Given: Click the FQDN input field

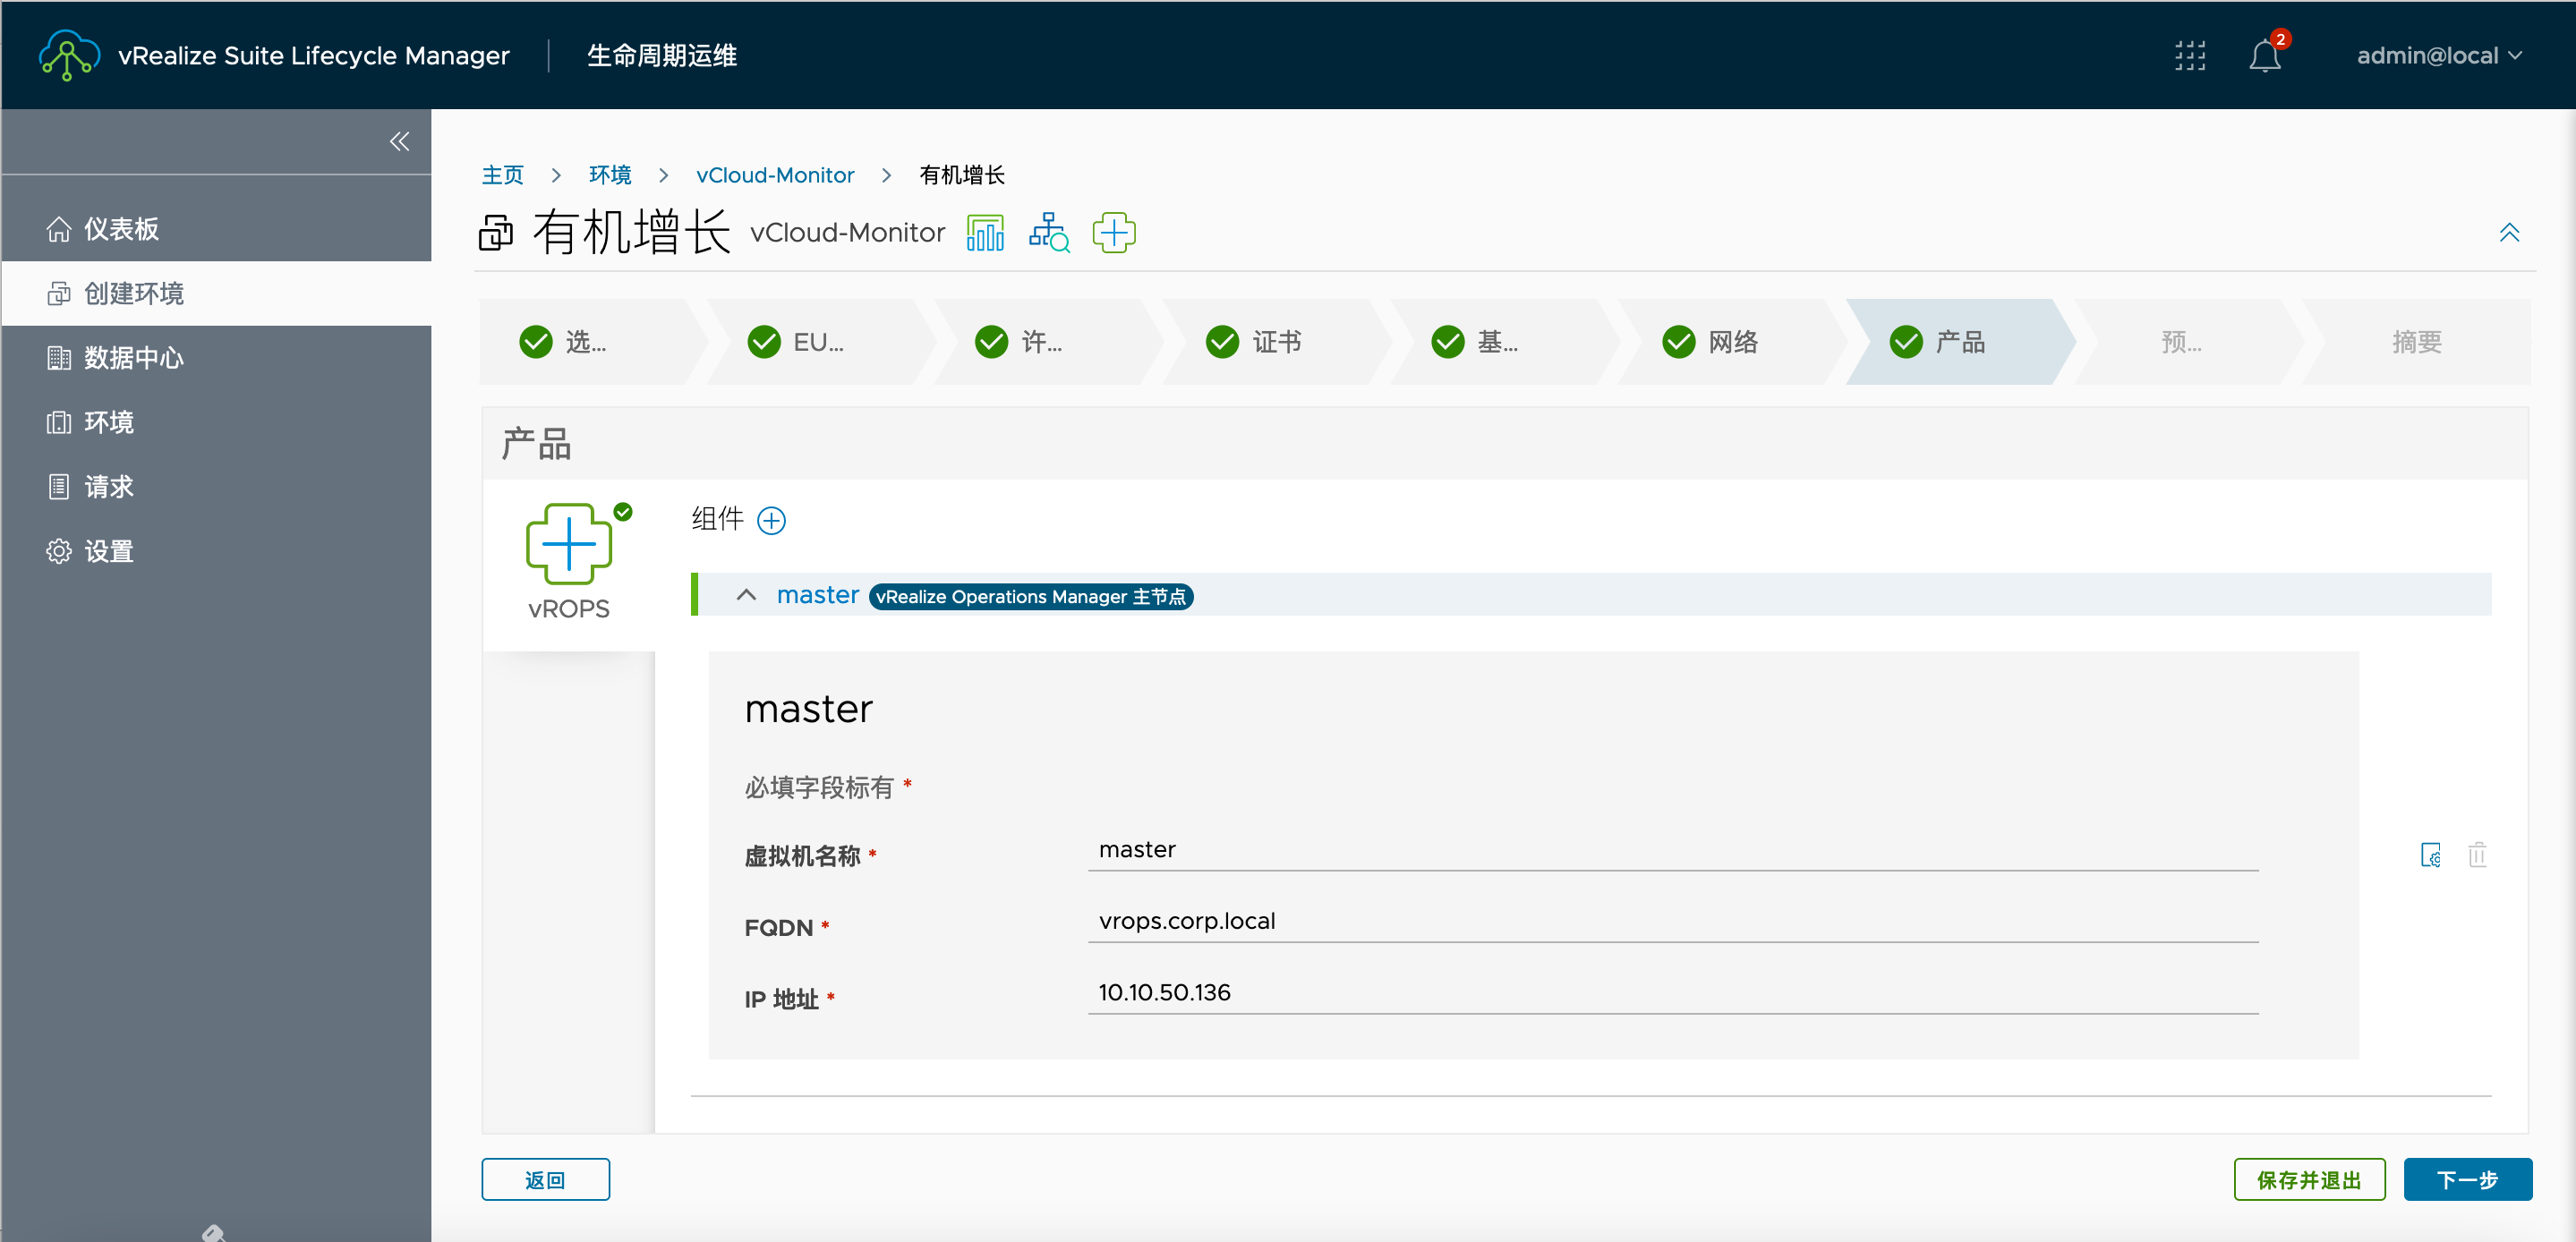Looking at the screenshot, I should (1672, 922).
